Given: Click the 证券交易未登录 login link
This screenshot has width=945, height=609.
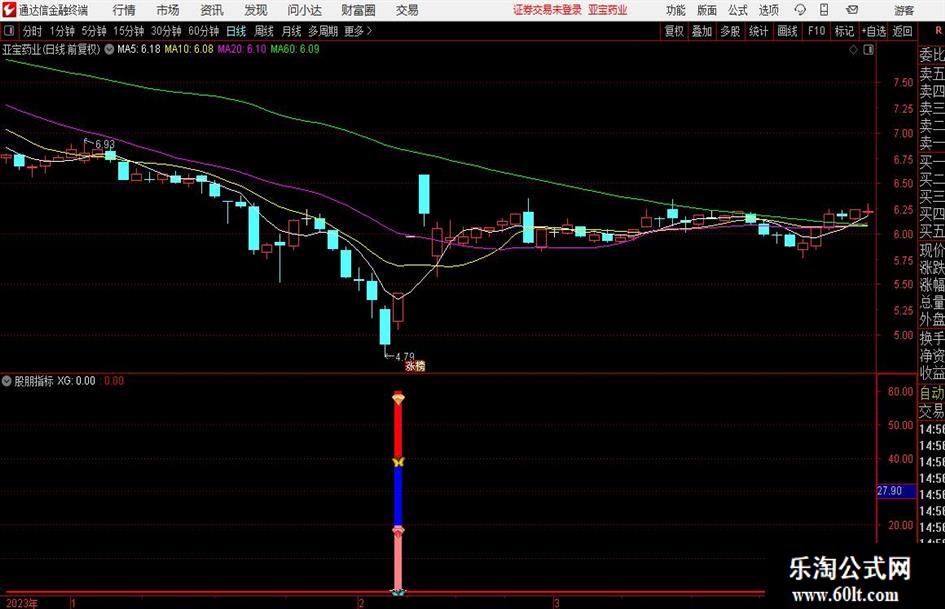Looking at the screenshot, I should pyautogui.click(x=547, y=10).
